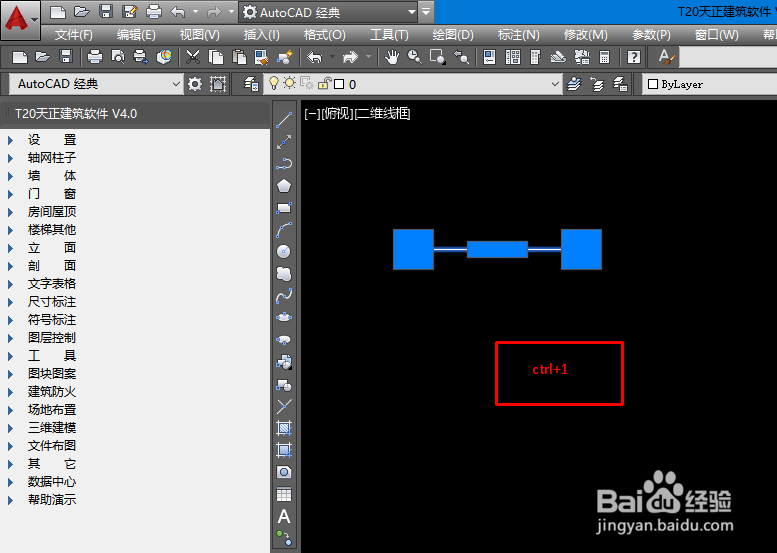Screen dimensions: 777x553
Task: Open the Help question mark icon
Action: (x=634, y=57)
